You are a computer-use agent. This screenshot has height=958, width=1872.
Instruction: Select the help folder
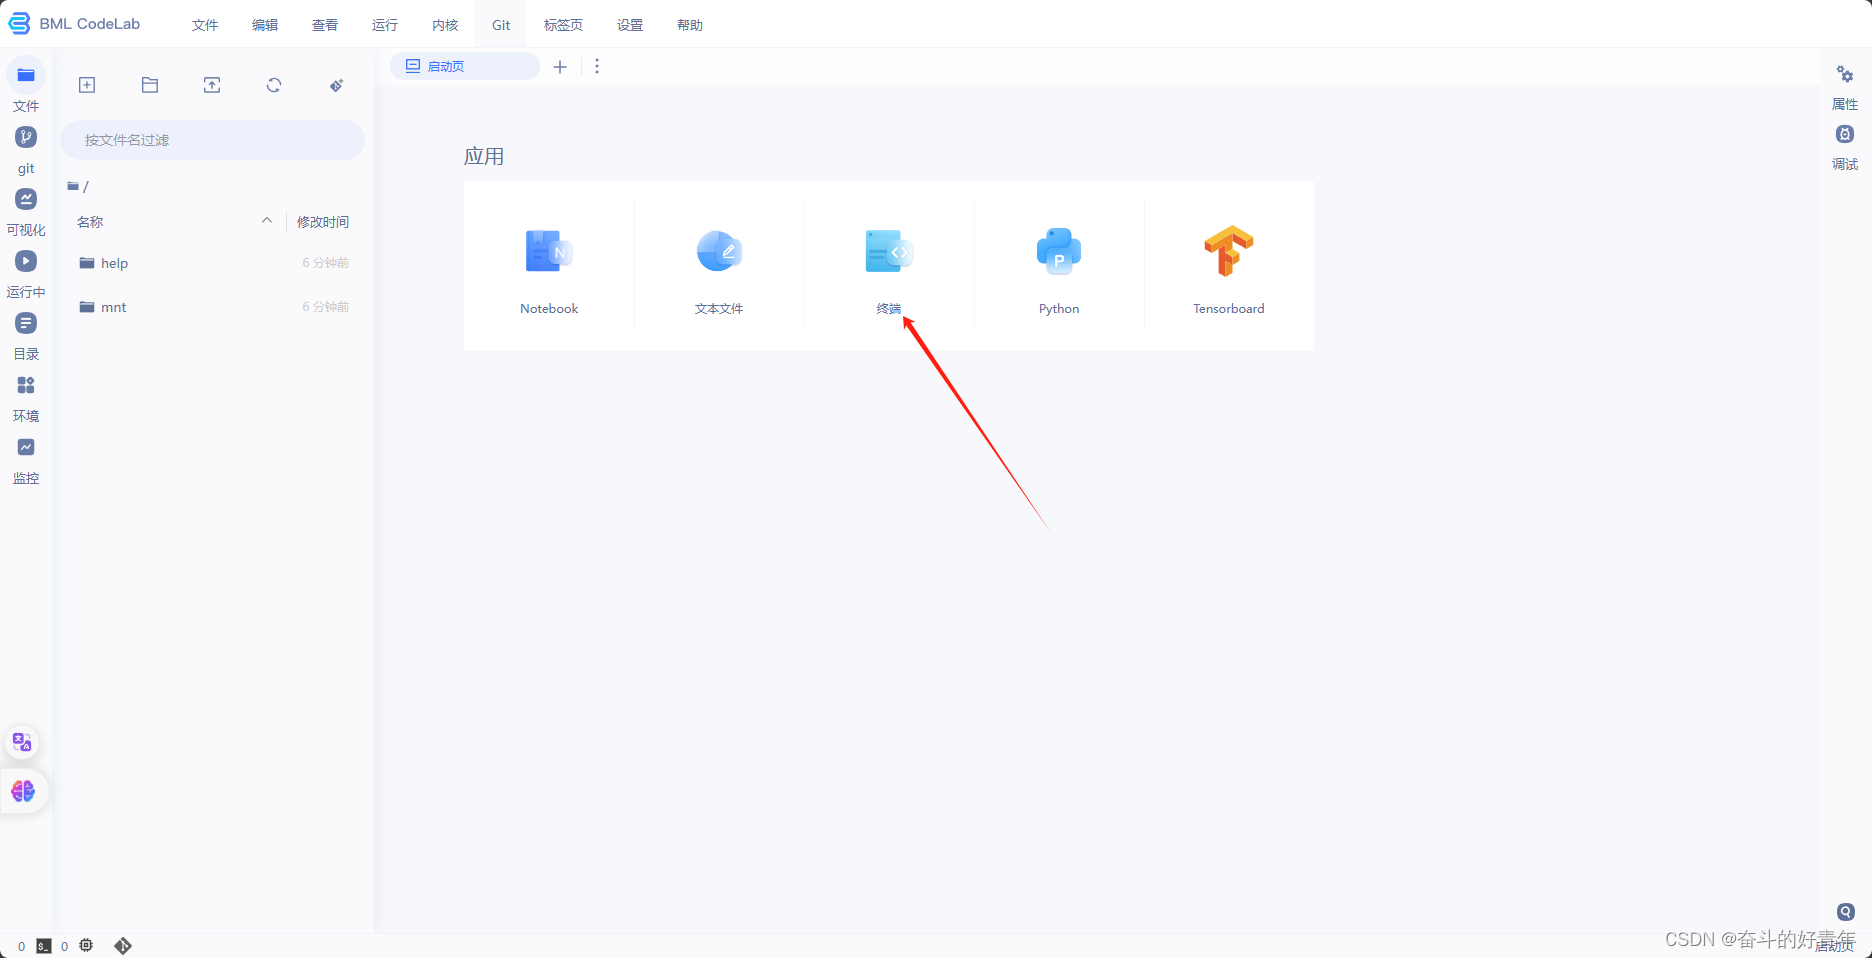(x=213, y=263)
